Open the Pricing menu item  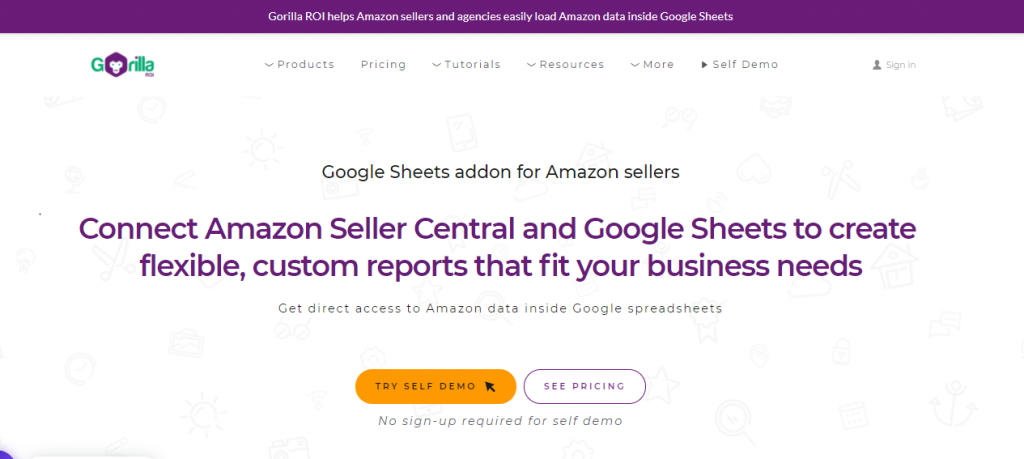coord(383,65)
